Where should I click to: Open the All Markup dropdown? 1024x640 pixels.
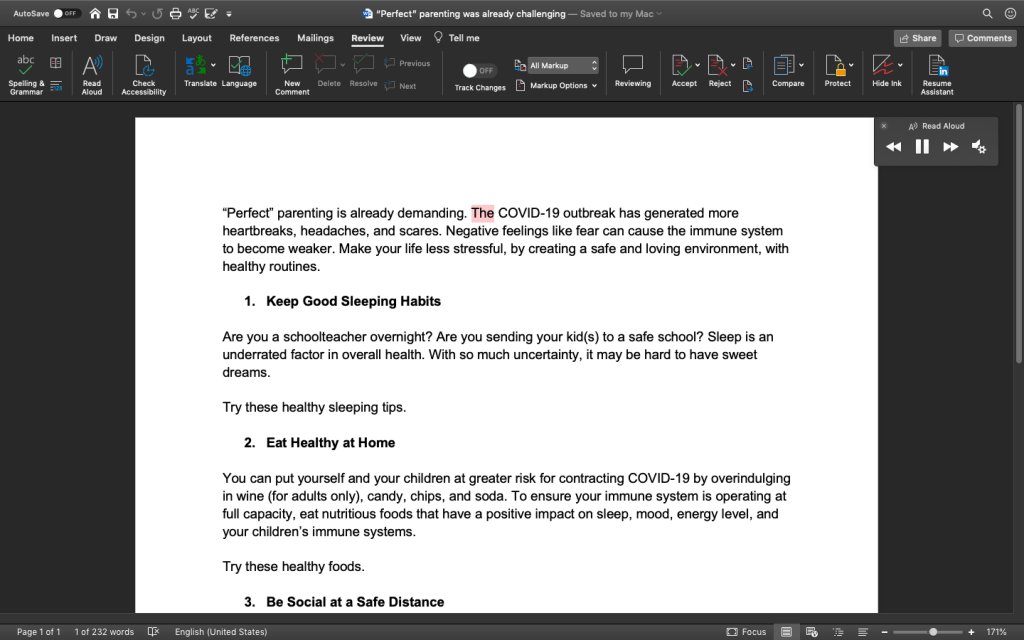coord(563,66)
